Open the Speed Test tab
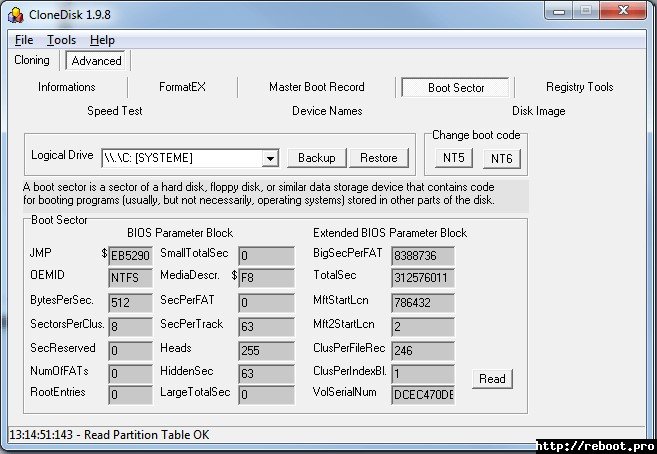The width and height of the screenshot is (657, 454). pyautogui.click(x=115, y=111)
